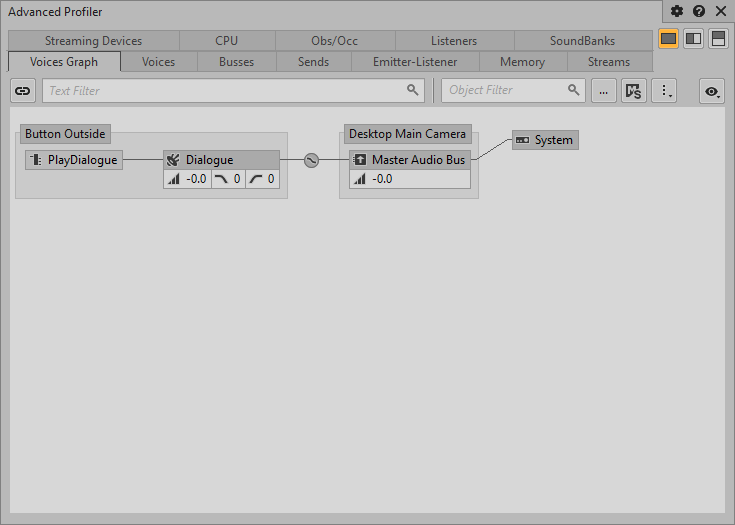
Task: Open help with the question mark icon
Action: click(x=699, y=11)
